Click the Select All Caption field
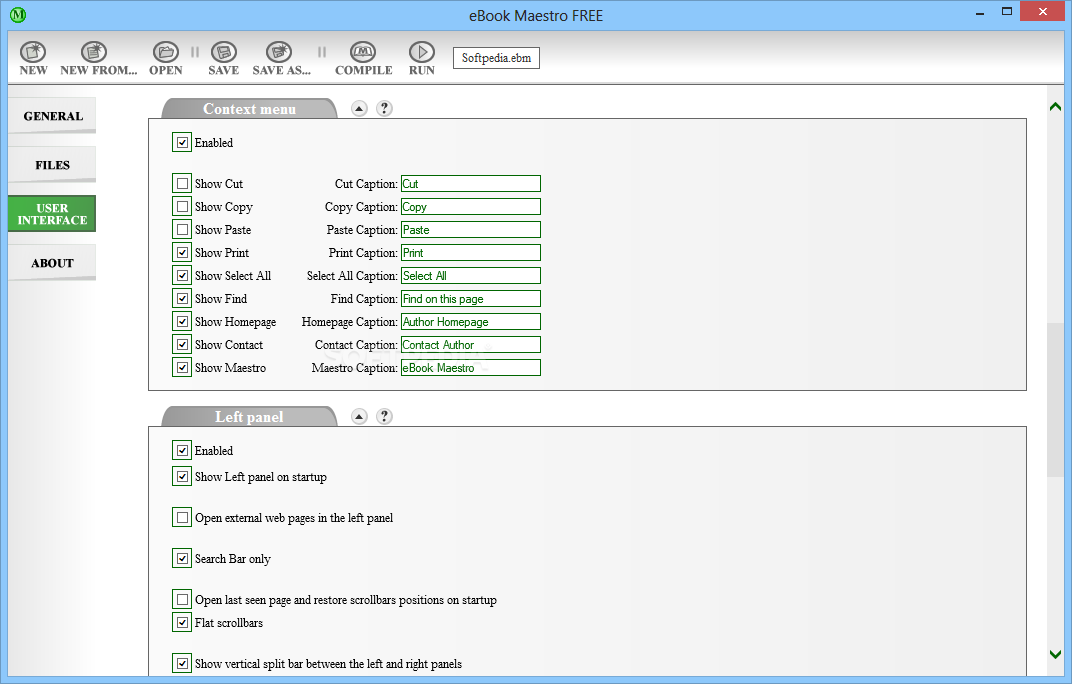This screenshot has height=684, width=1072. (x=470, y=276)
